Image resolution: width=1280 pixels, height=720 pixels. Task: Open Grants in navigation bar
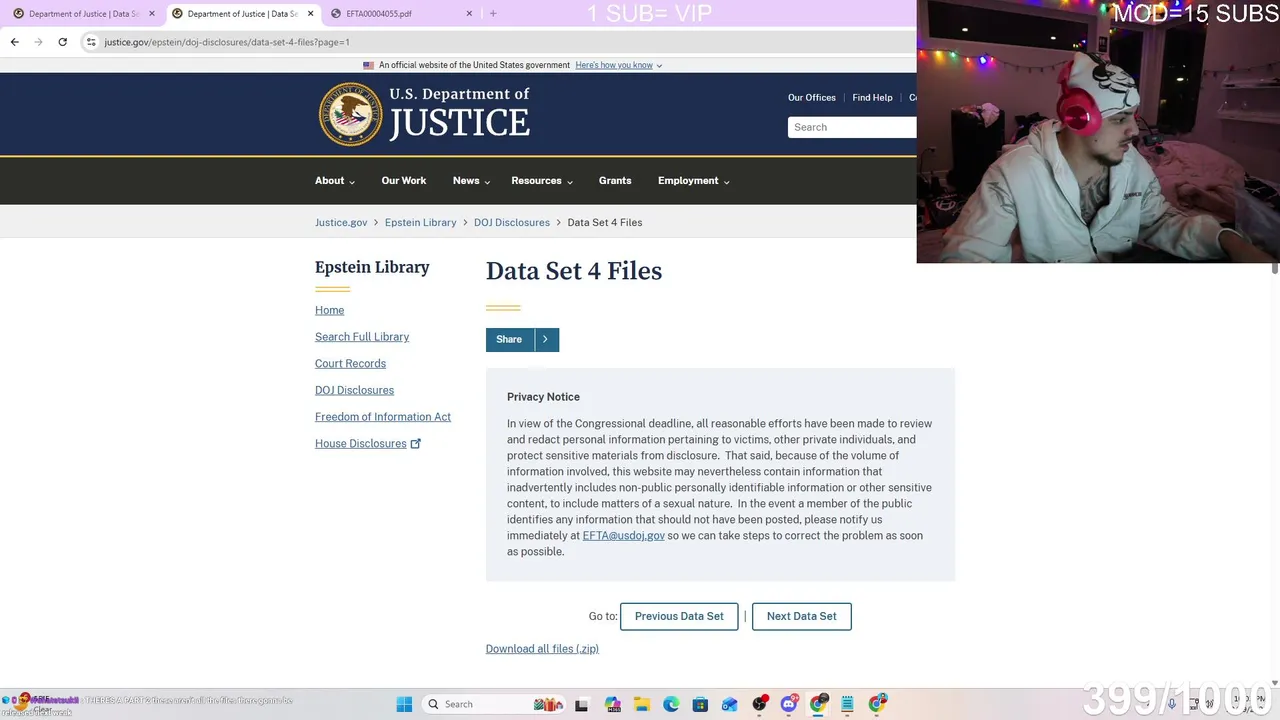coord(615,181)
